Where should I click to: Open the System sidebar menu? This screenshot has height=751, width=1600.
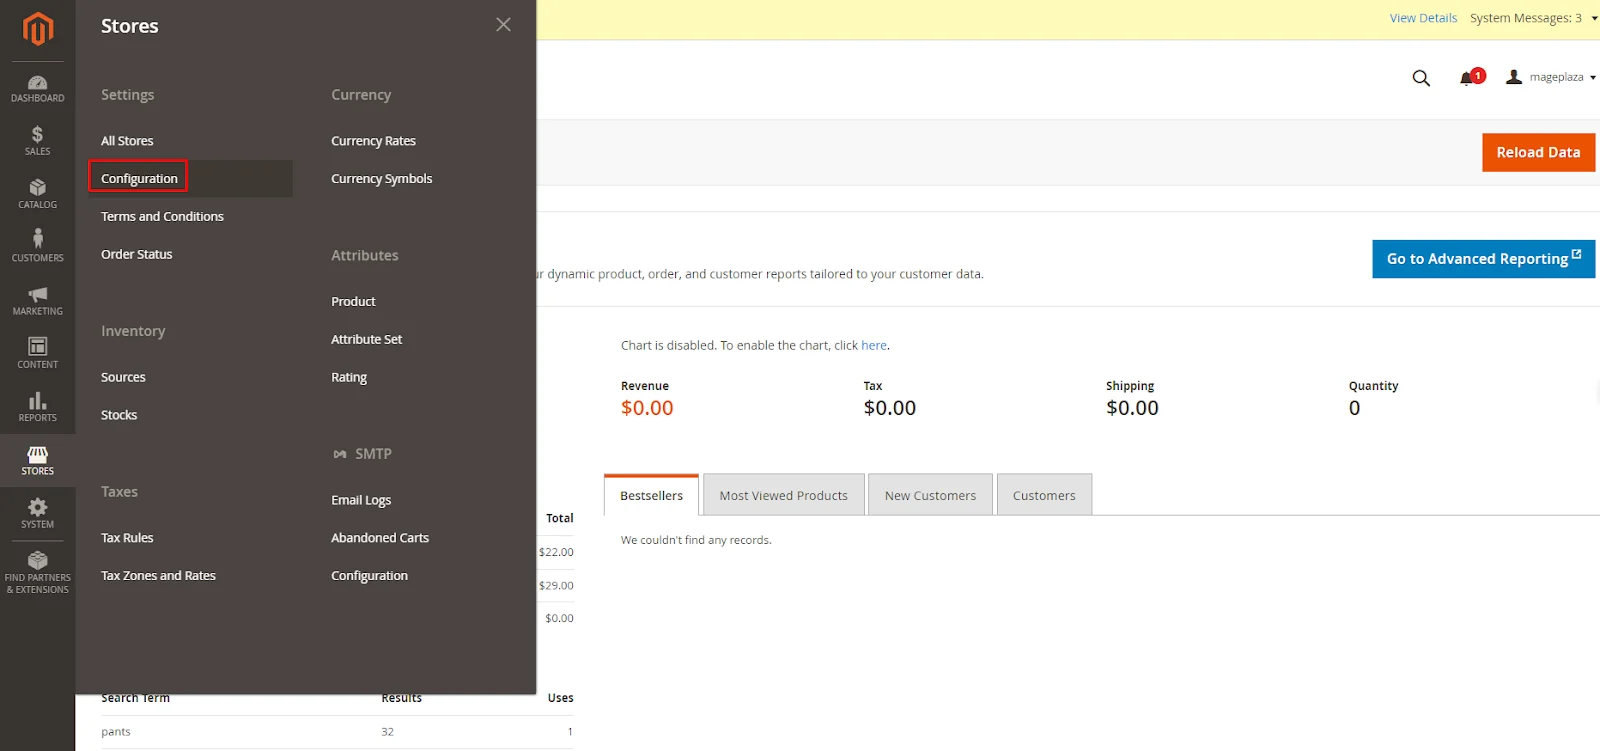click(38, 514)
